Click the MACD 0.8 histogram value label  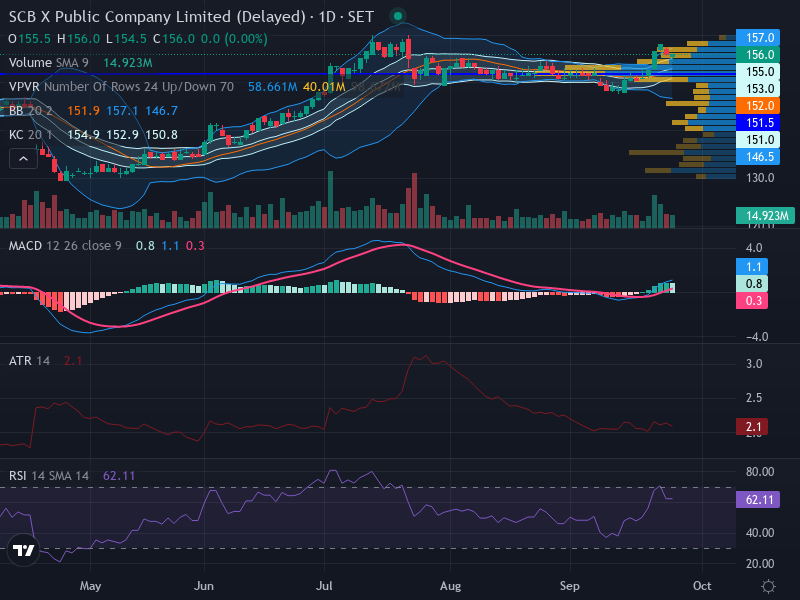point(752,284)
